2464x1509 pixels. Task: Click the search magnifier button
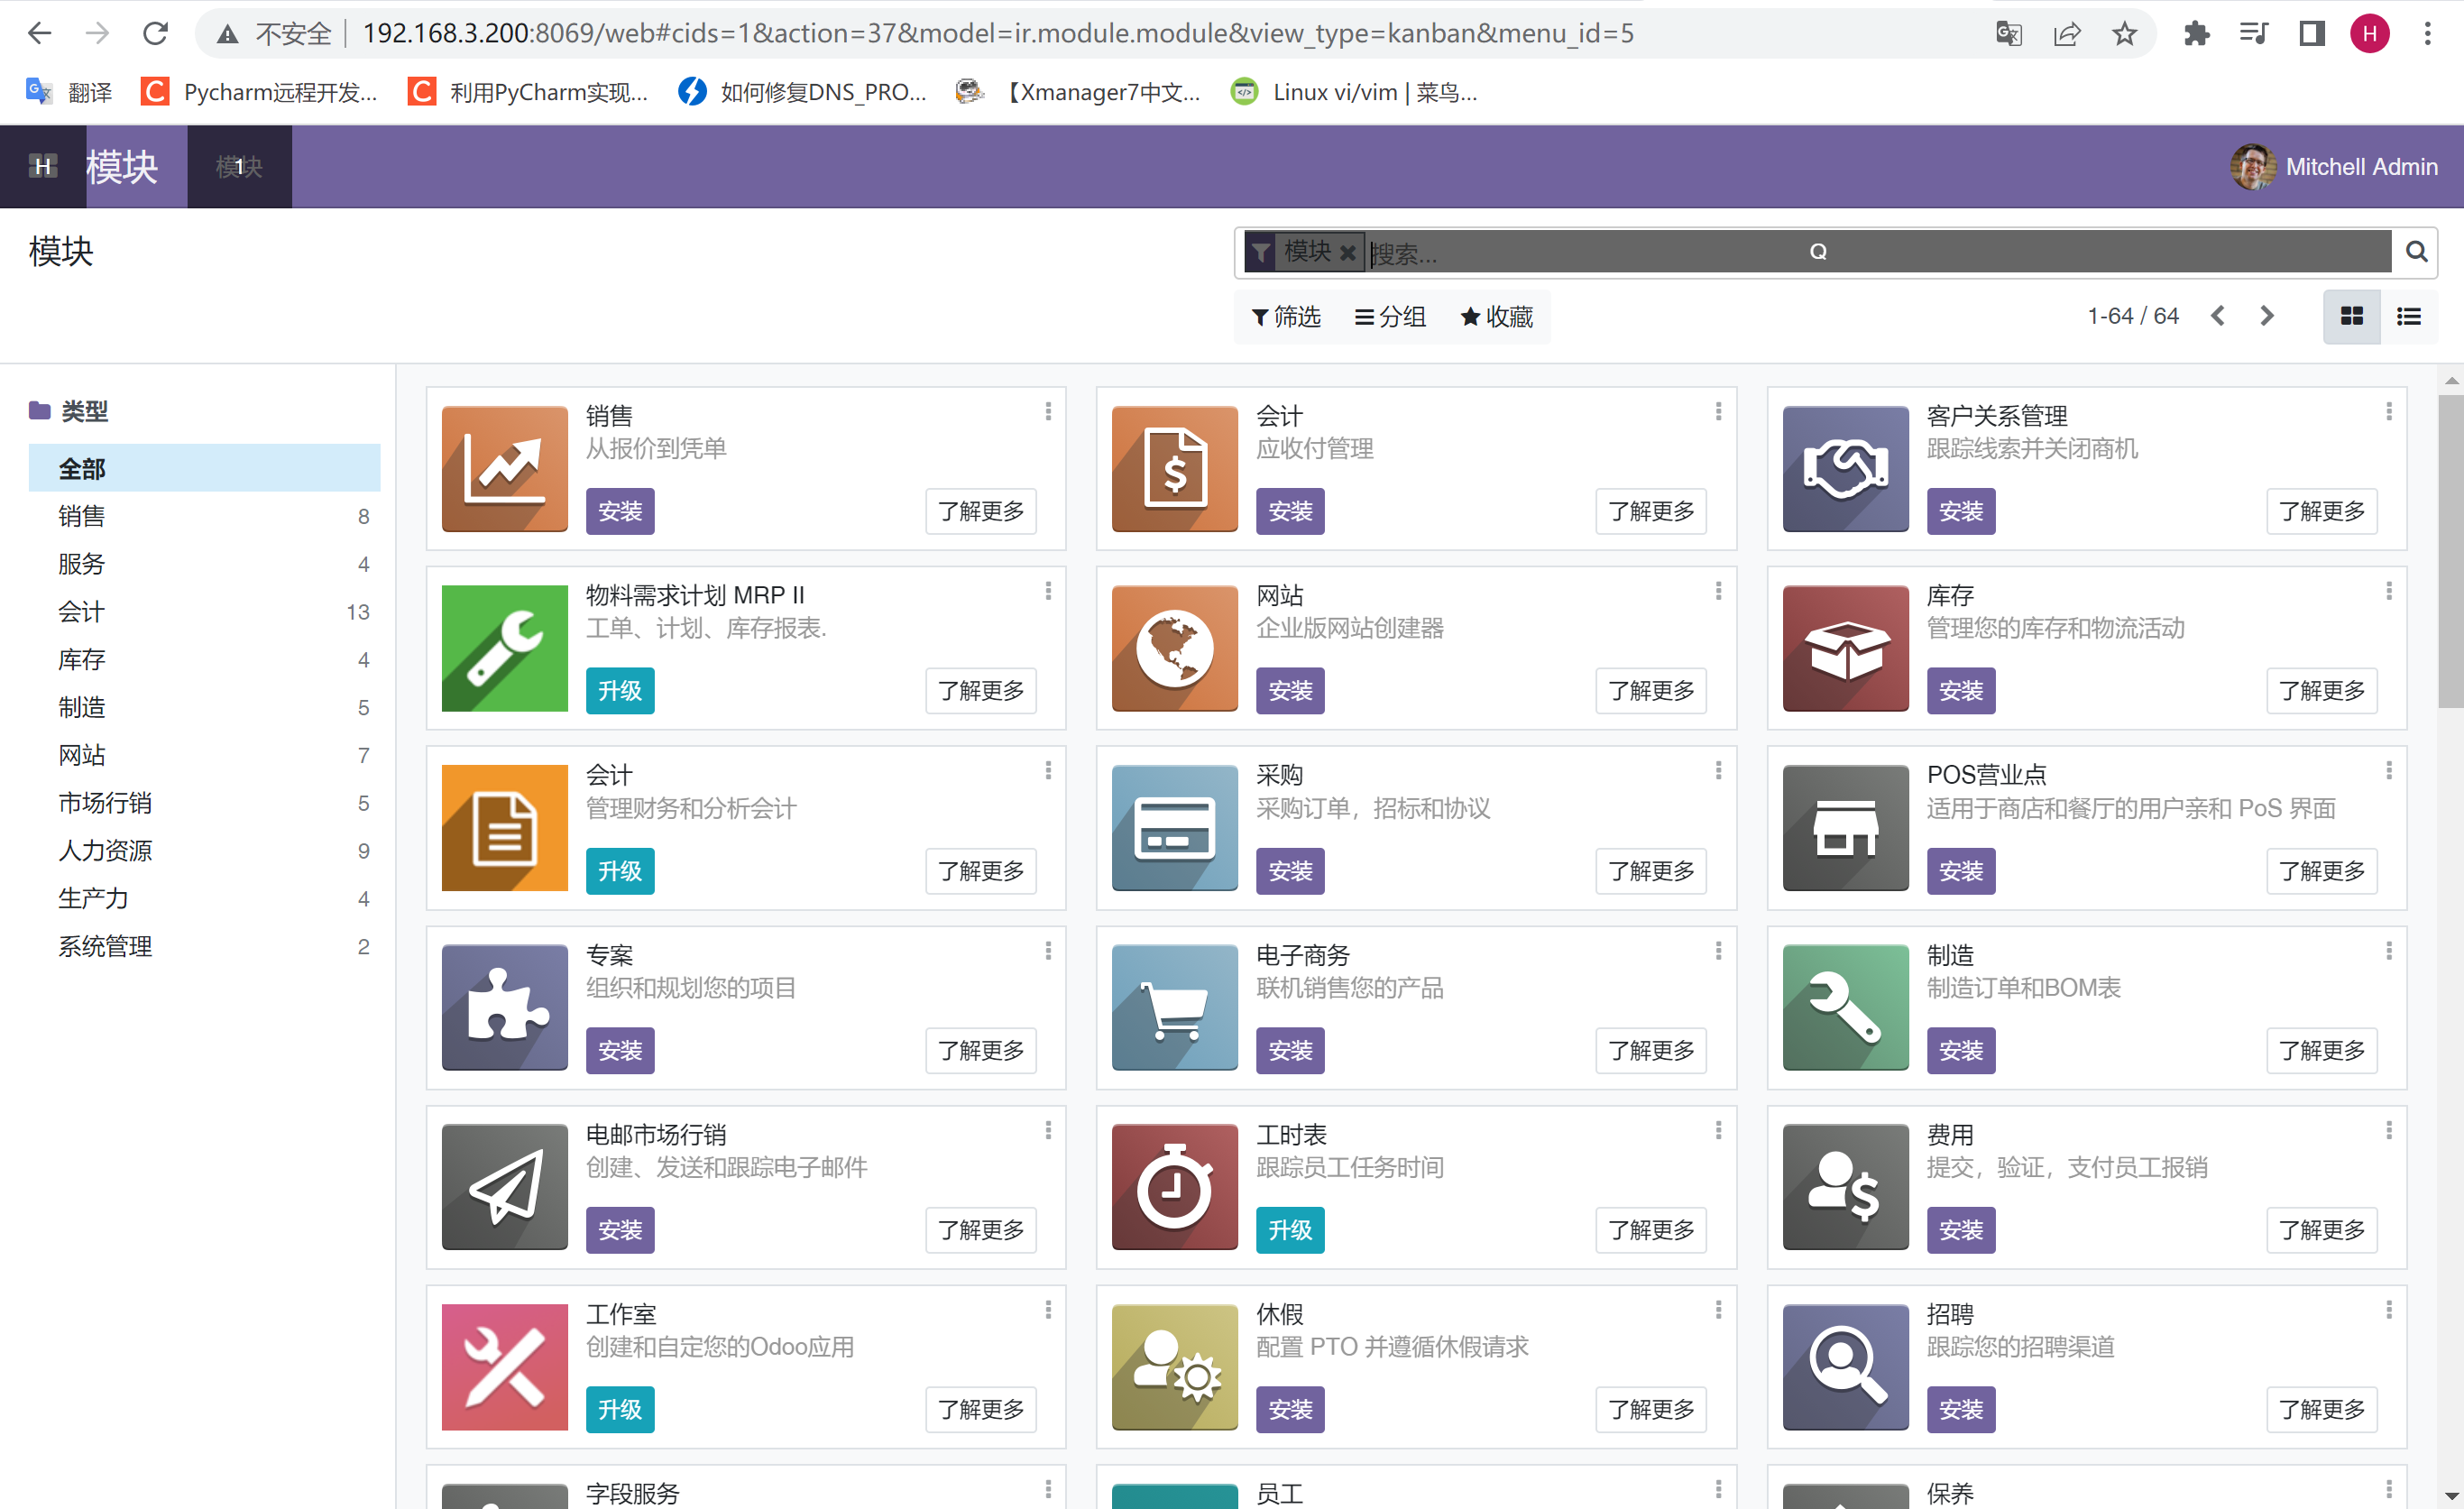pyautogui.click(x=2416, y=251)
